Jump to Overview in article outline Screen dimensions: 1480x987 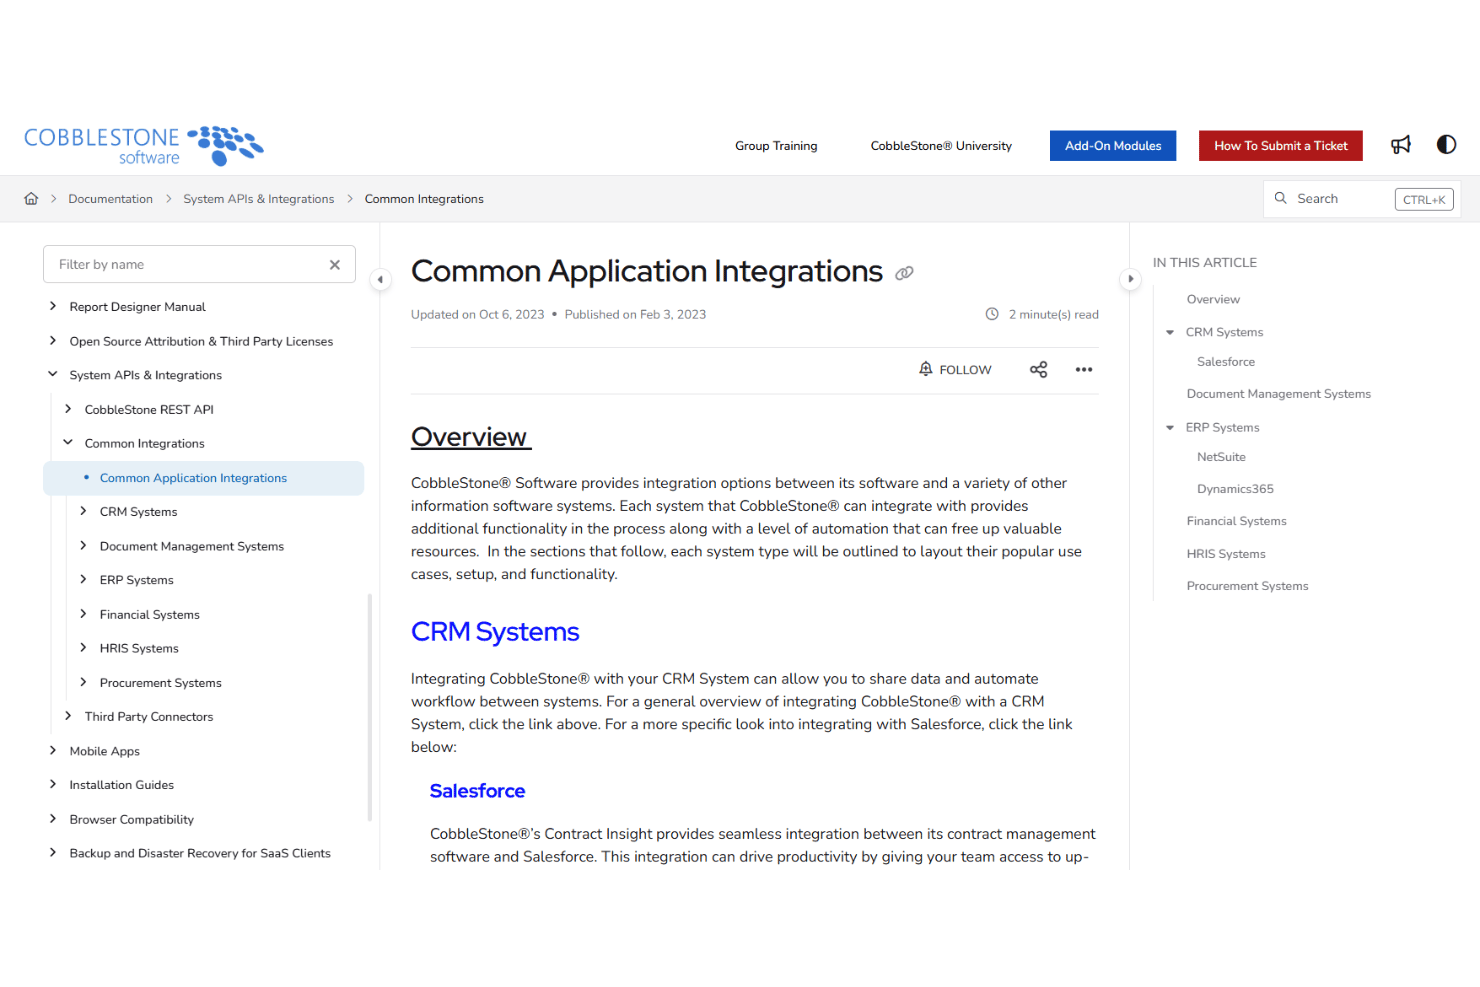(1213, 299)
